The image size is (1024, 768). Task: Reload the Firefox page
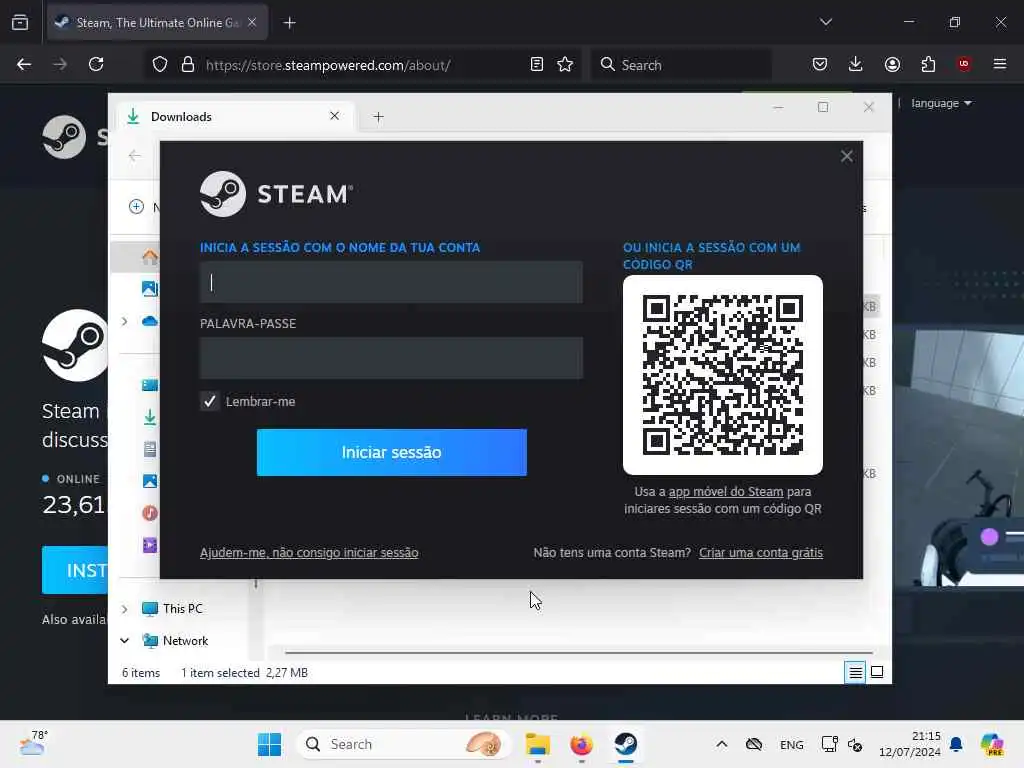click(x=96, y=64)
